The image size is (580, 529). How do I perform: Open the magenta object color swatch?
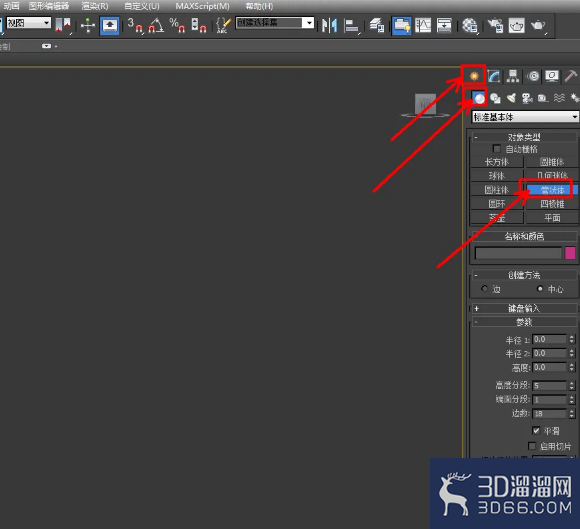click(570, 253)
